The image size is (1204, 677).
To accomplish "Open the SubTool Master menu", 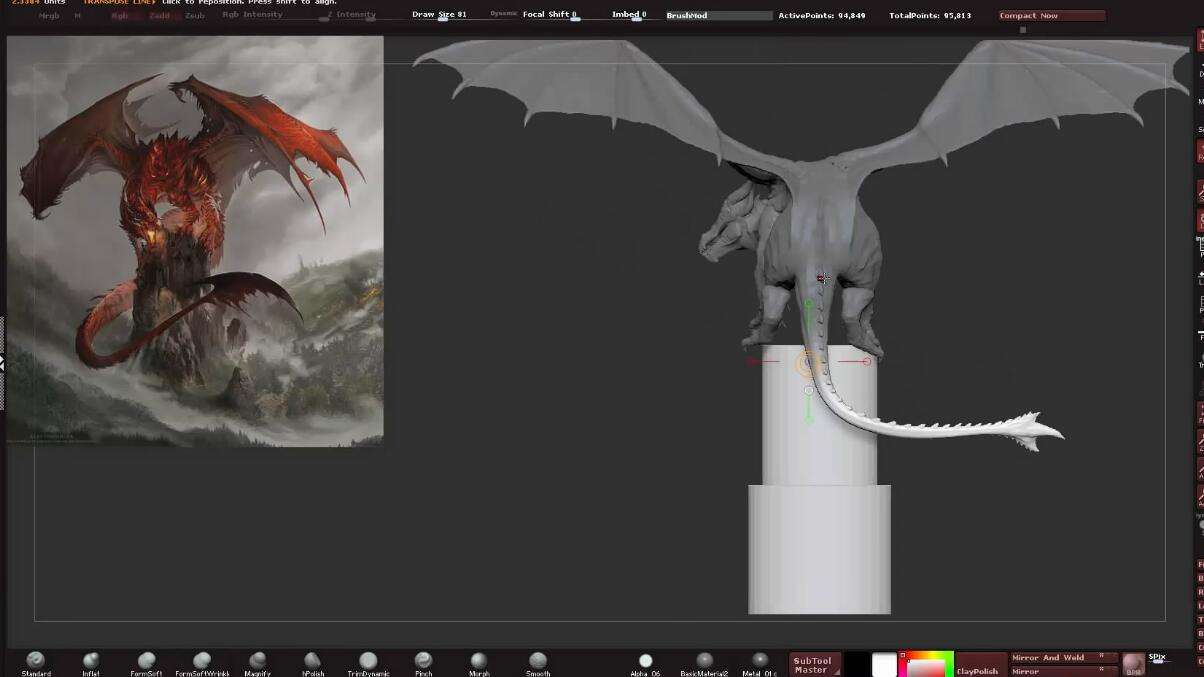I will tap(812, 664).
